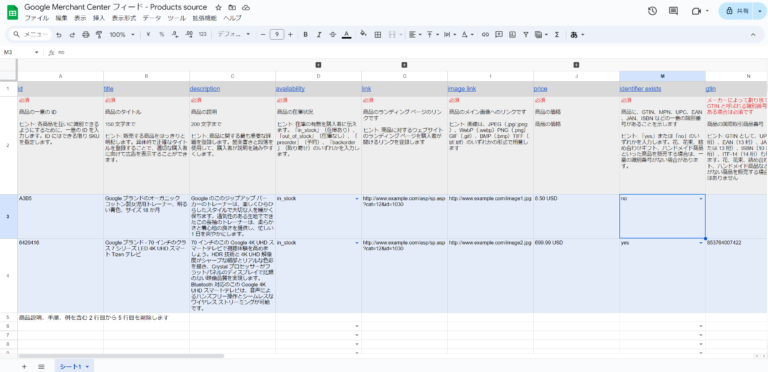This screenshot has width=768, height=372.
Task: Open the all sheets list icon
Action: (41, 367)
